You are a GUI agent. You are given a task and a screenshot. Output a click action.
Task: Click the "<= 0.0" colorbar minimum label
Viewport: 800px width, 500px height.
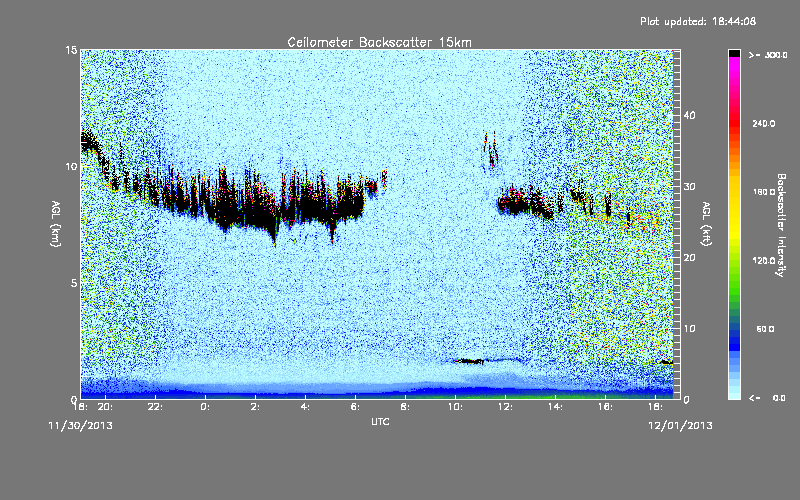point(767,397)
